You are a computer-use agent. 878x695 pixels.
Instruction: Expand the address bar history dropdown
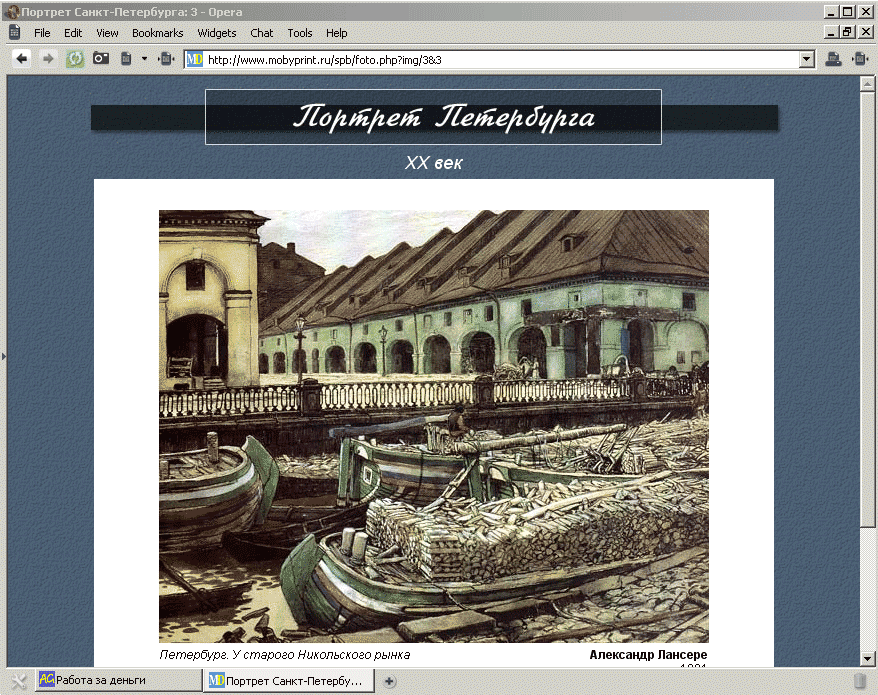coord(806,59)
